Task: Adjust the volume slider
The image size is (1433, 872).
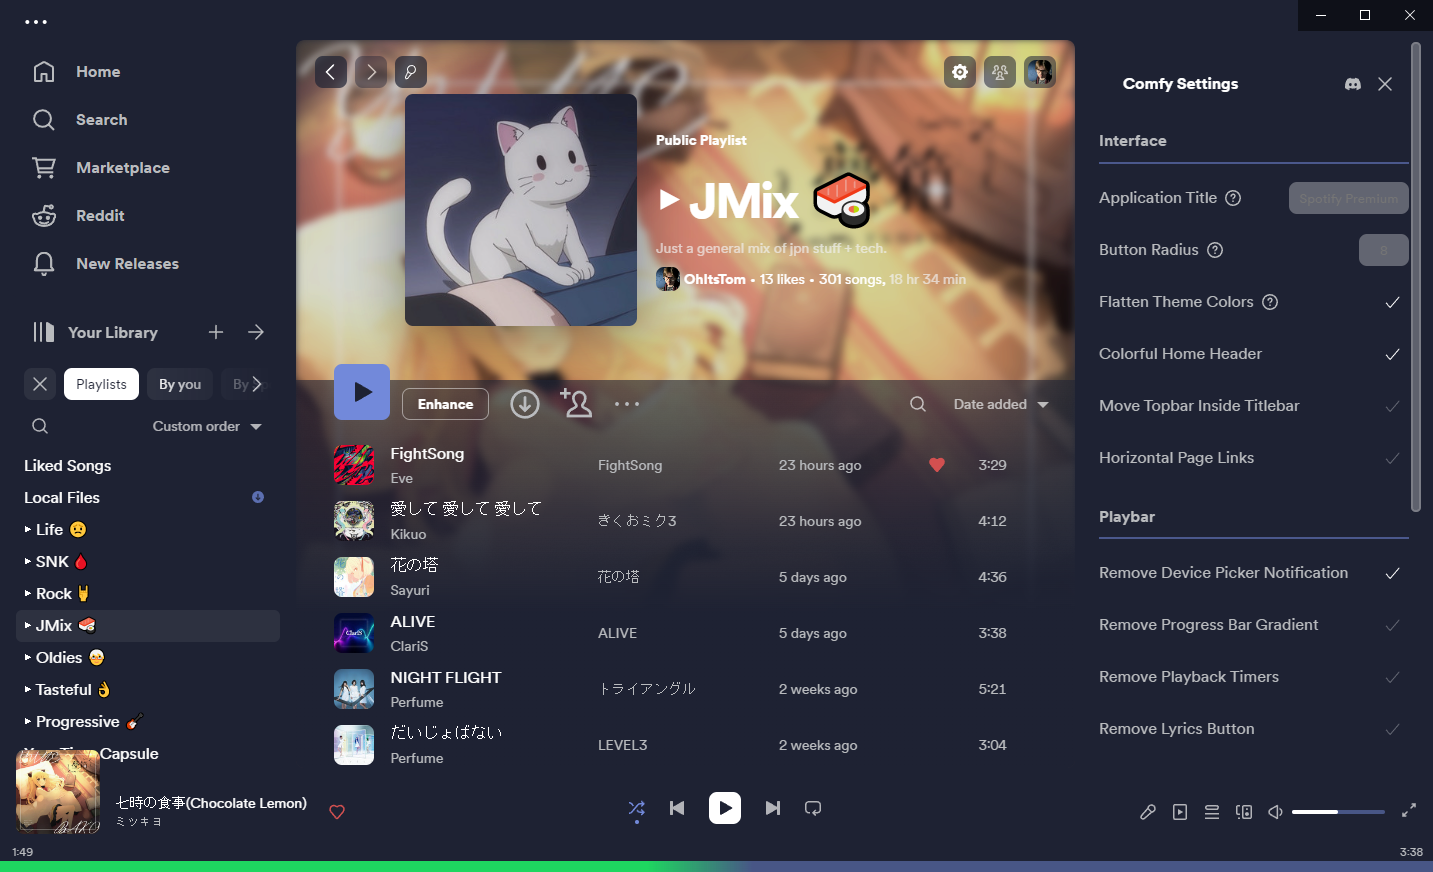Action: click(1338, 812)
